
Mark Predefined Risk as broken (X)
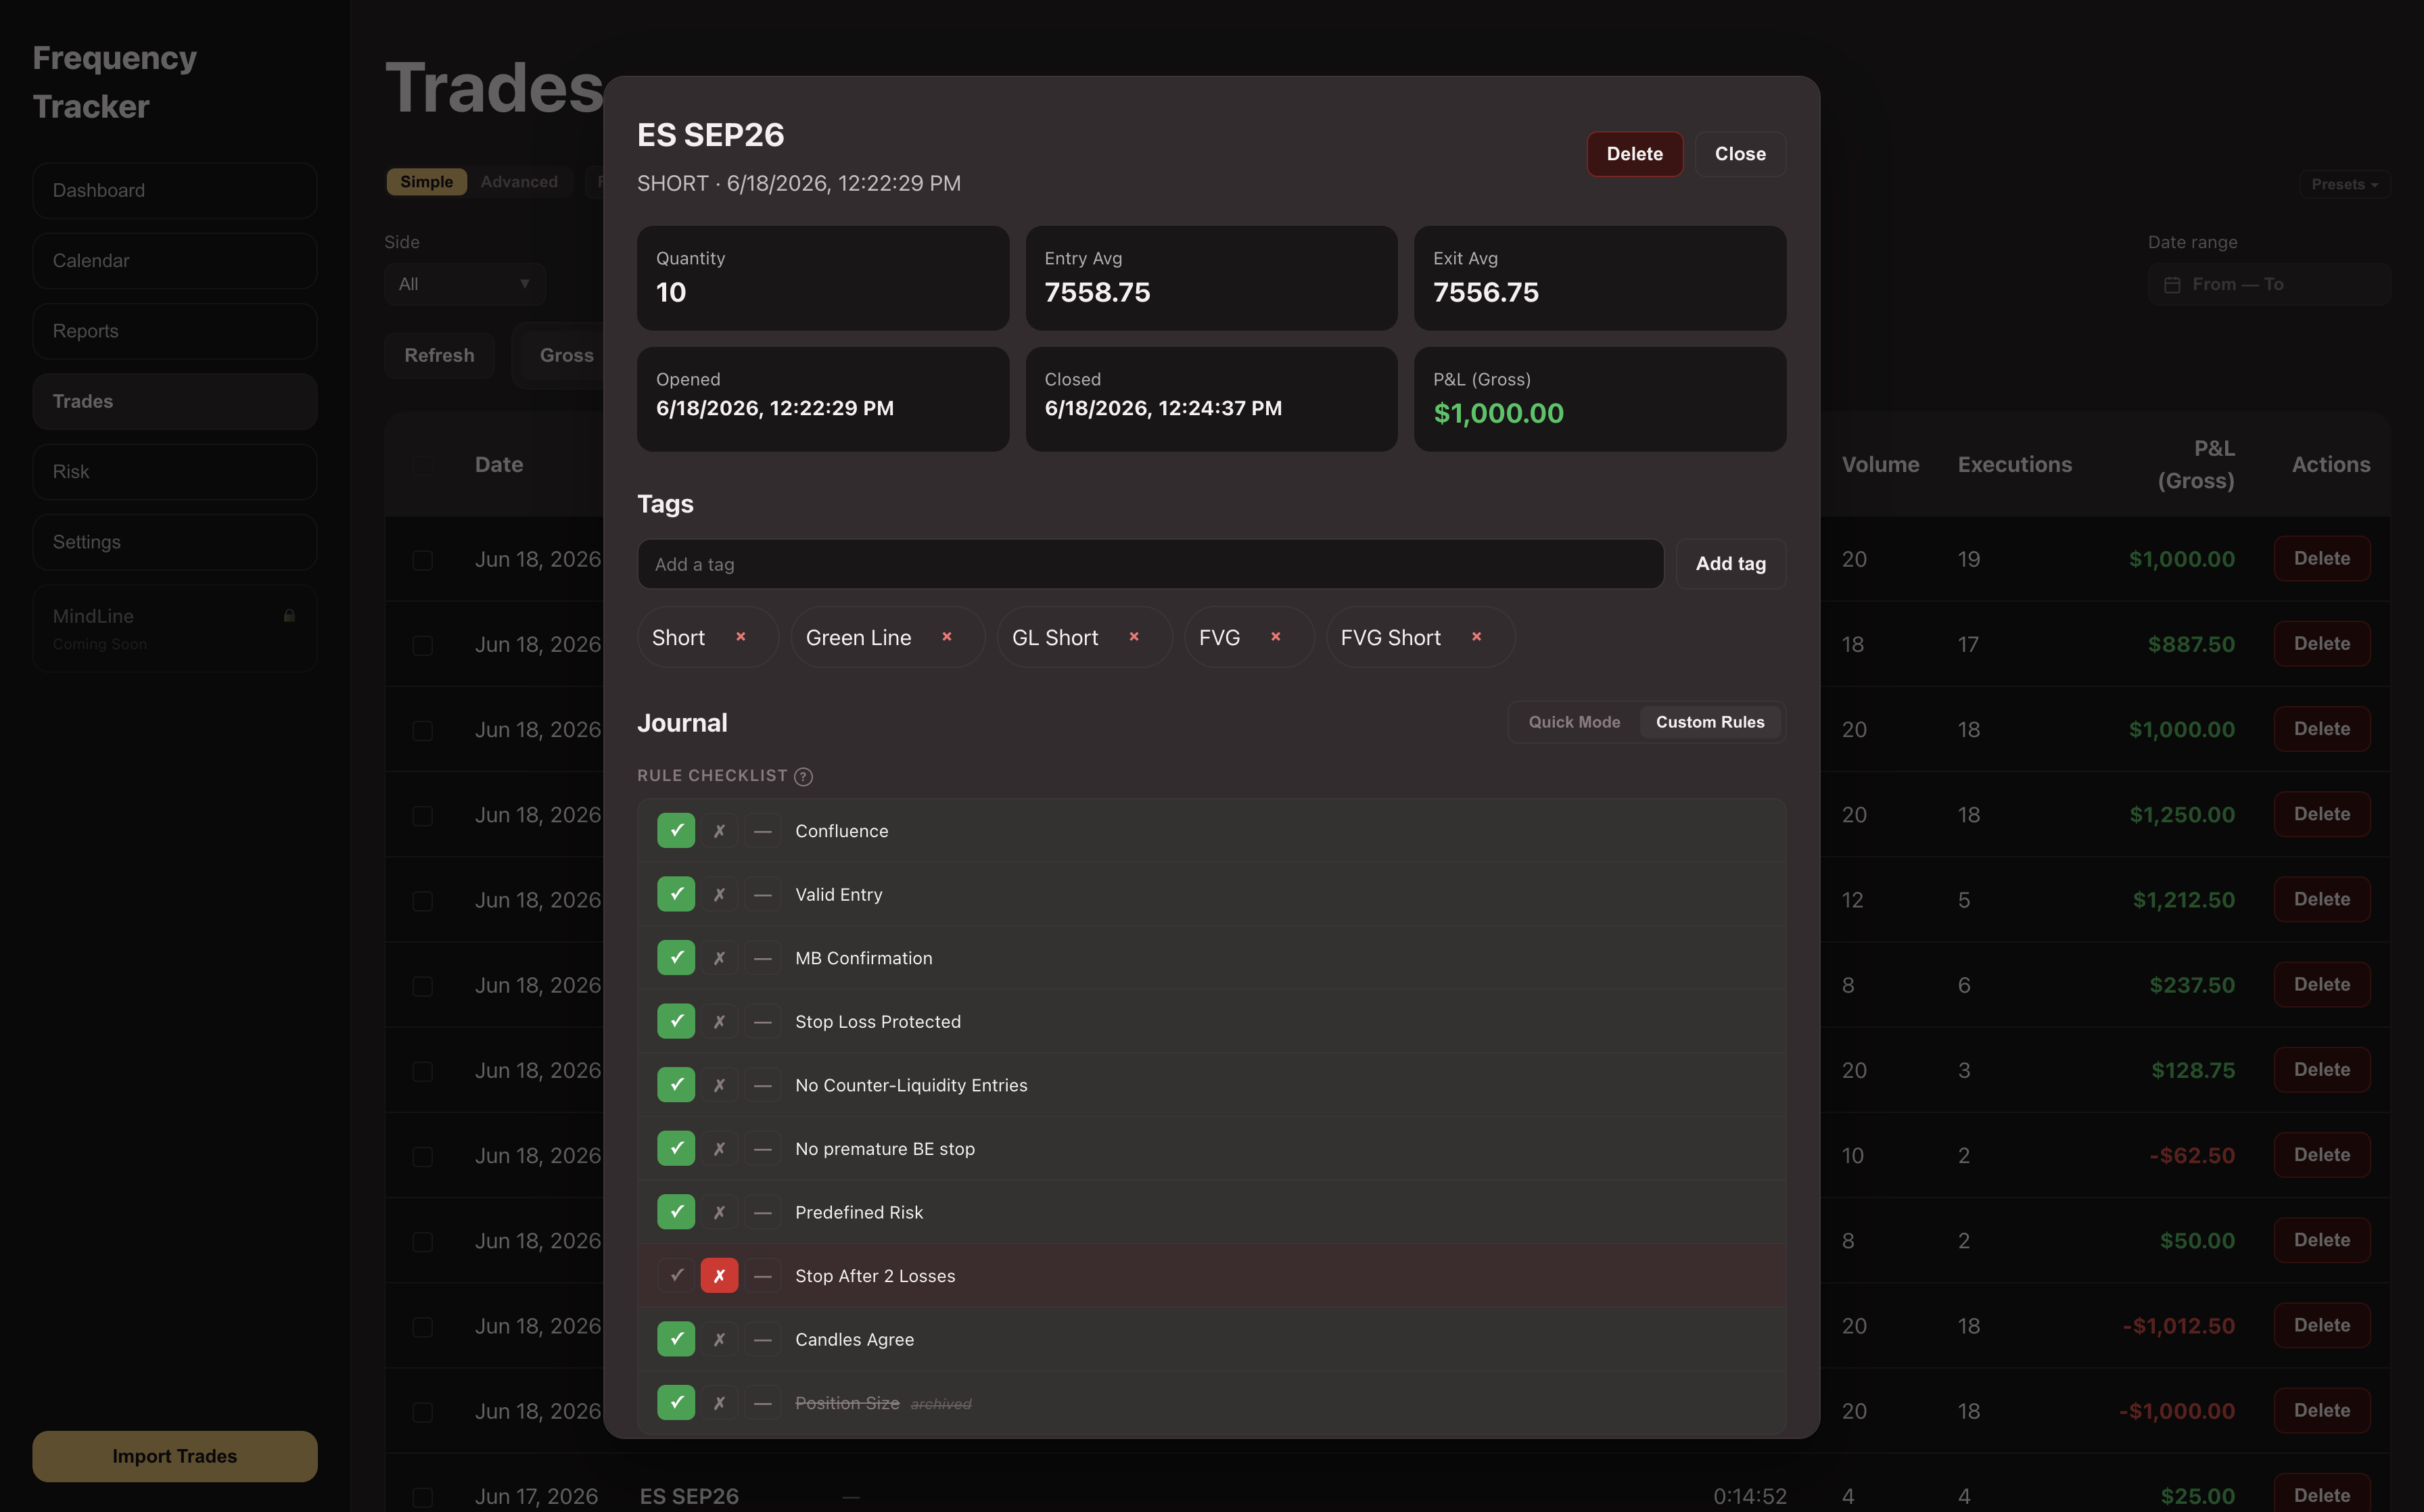719,1212
